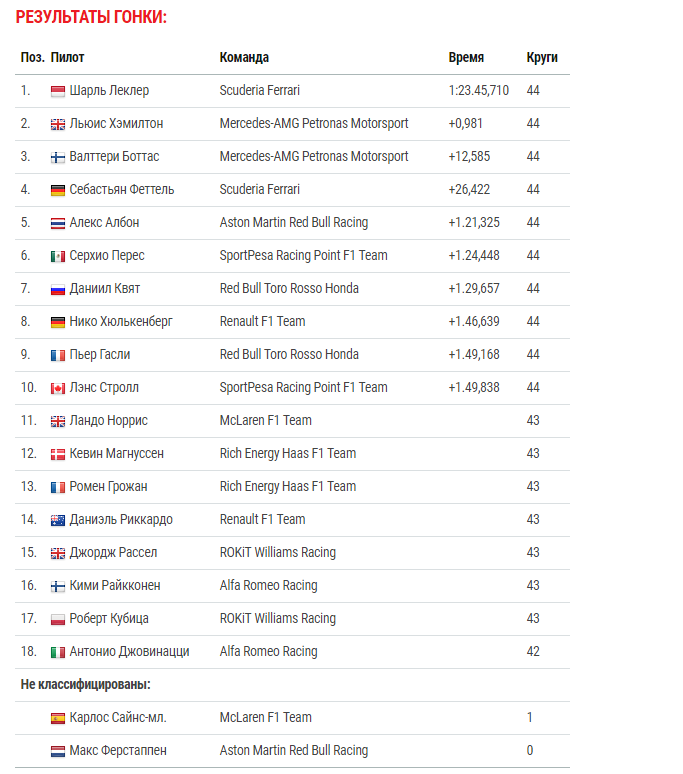683x774 pixels.
Task: Click team Red Bull Toro Rosso Honda for Гасли
Action: point(289,354)
